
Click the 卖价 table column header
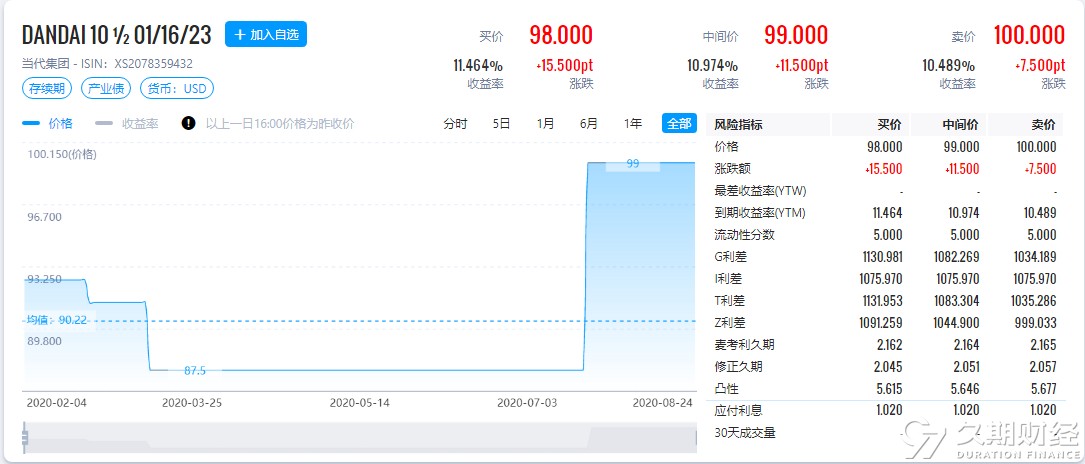tap(1043, 125)
